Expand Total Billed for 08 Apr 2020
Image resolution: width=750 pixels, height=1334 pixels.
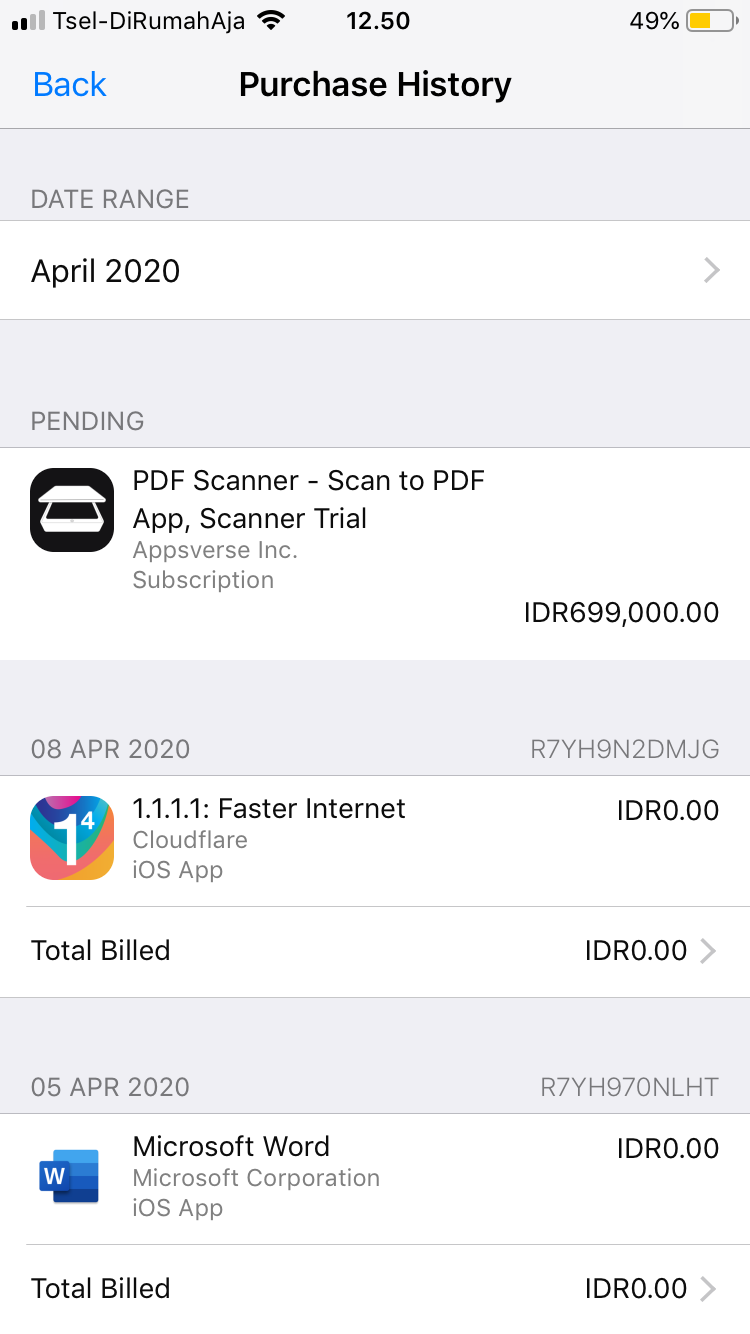point(375,950)
